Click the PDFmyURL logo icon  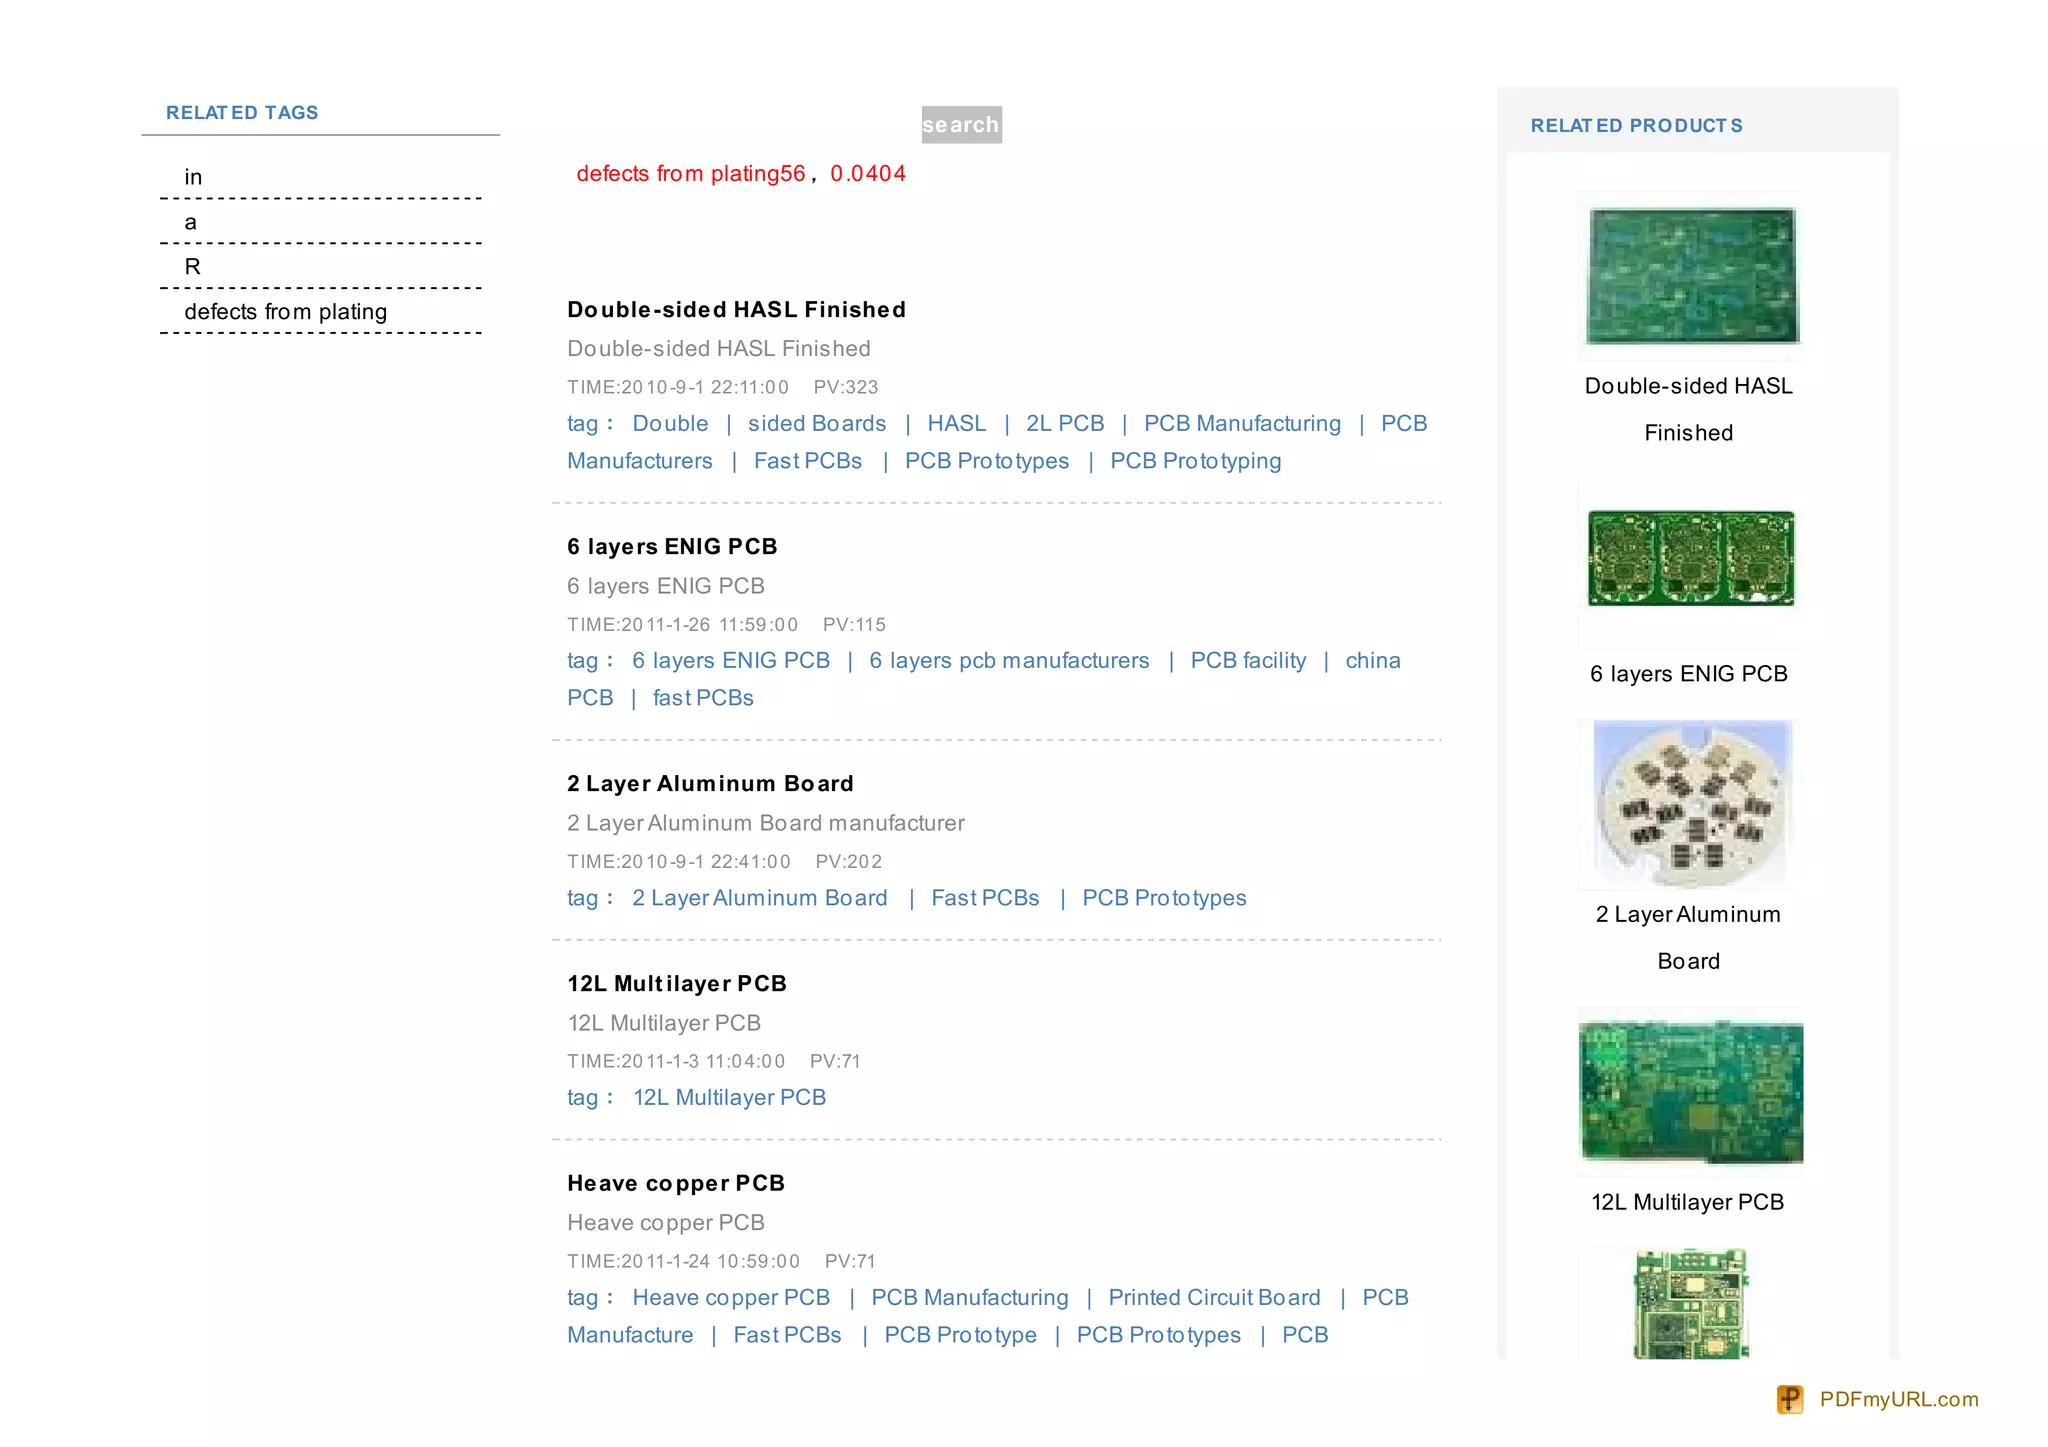(x=1789, y=1399)
